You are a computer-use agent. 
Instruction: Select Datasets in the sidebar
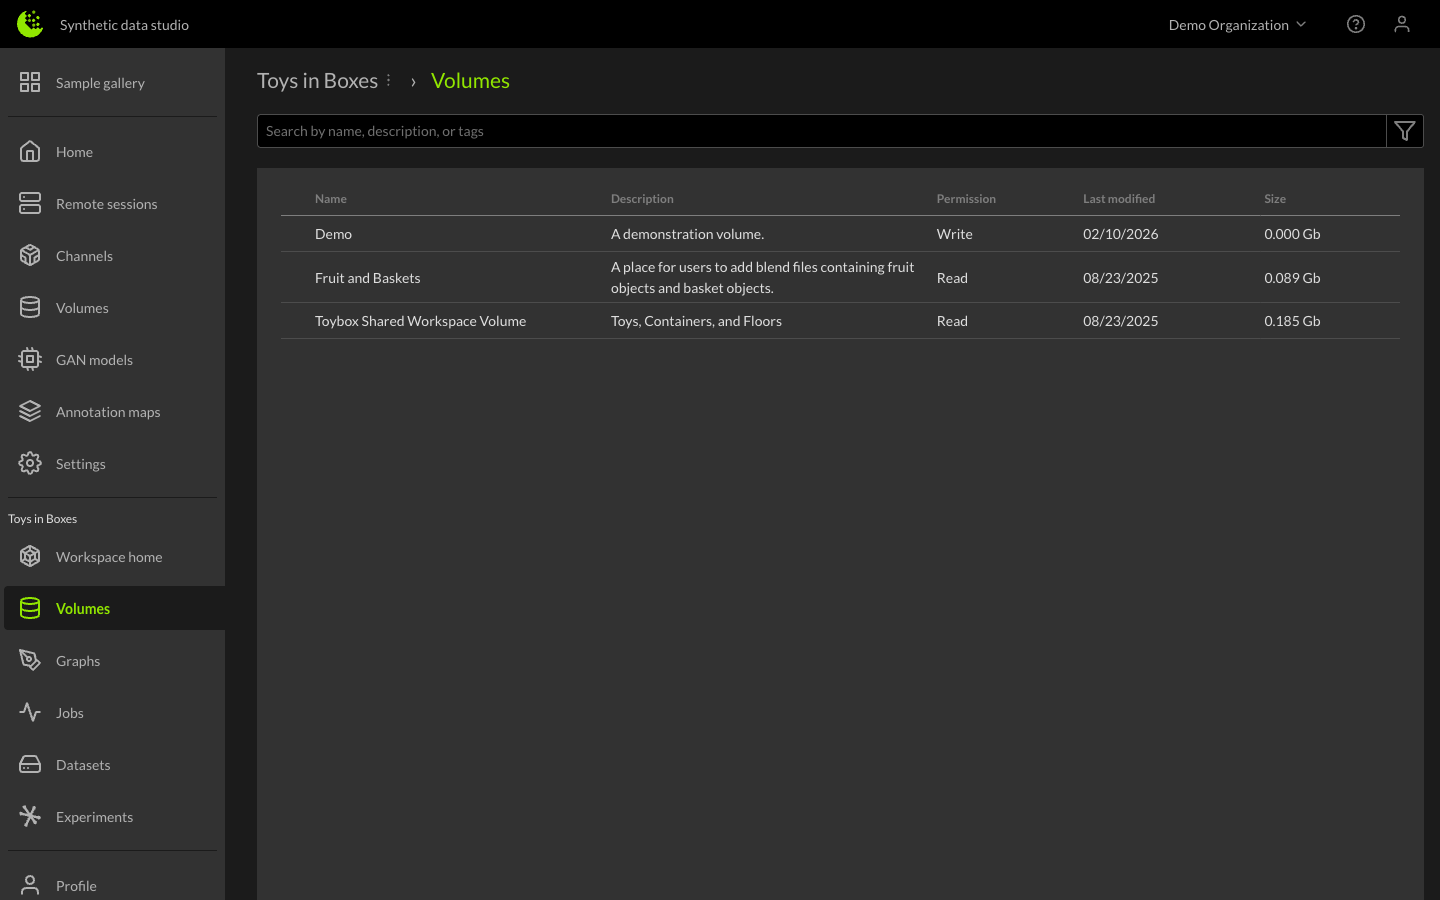(83, 765)
